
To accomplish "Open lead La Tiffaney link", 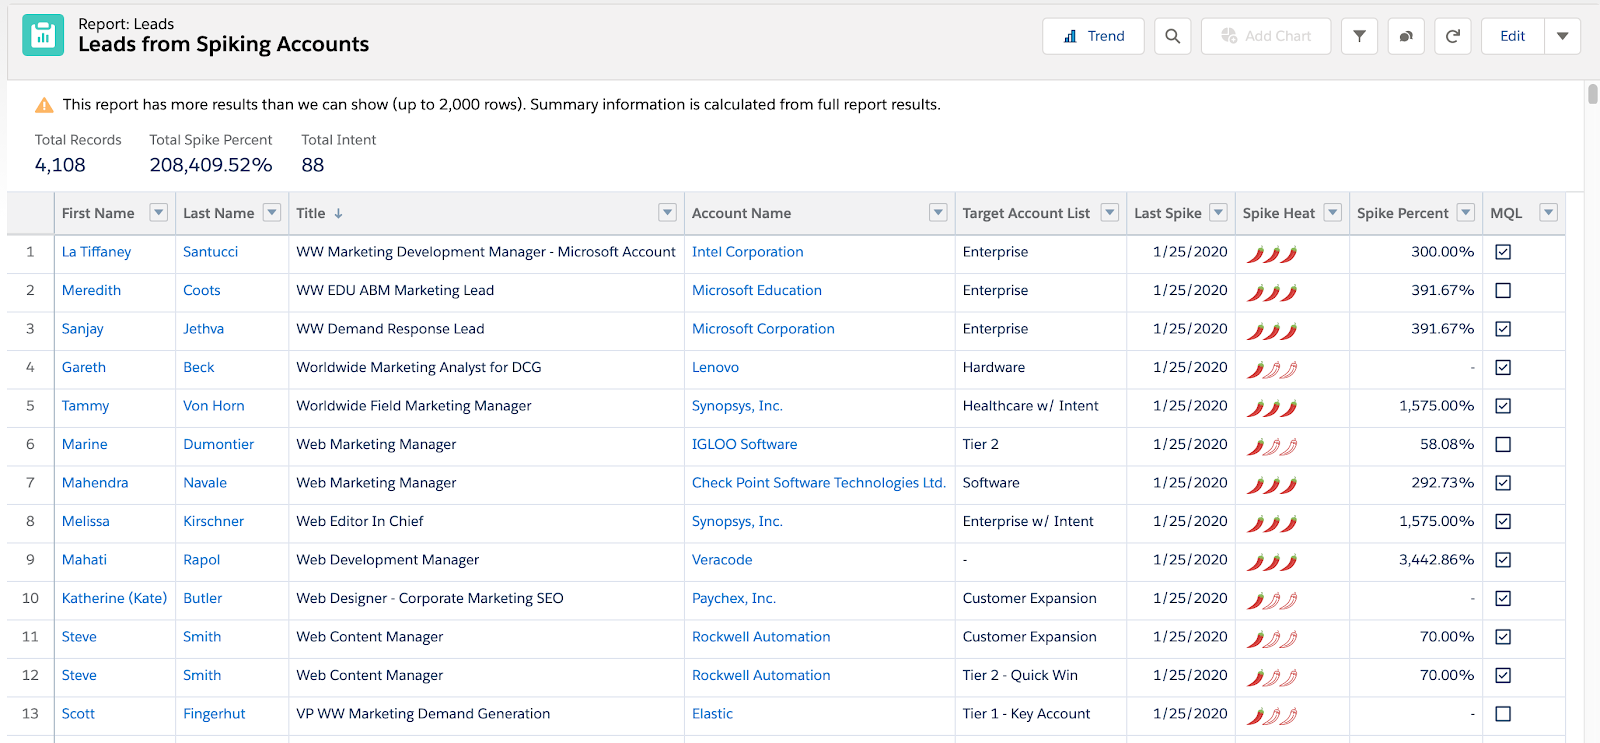I will (96, 252).
